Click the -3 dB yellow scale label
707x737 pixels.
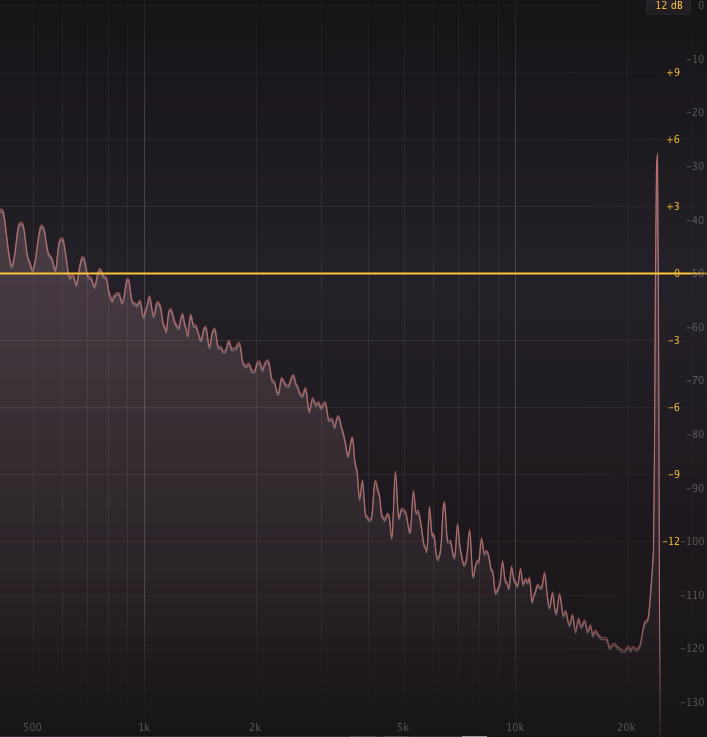(673, 341)
